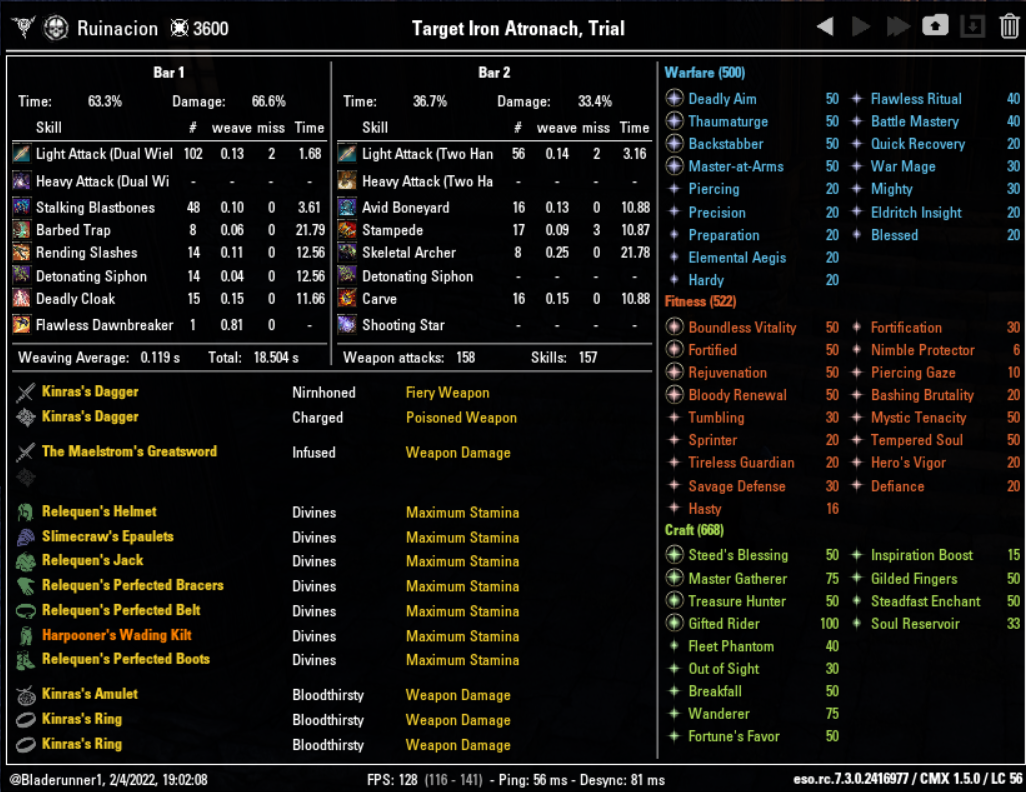Click the Warfare (500) champion header
The height and width of the screenshot is (792, 1026).
(x=705, y=73)
